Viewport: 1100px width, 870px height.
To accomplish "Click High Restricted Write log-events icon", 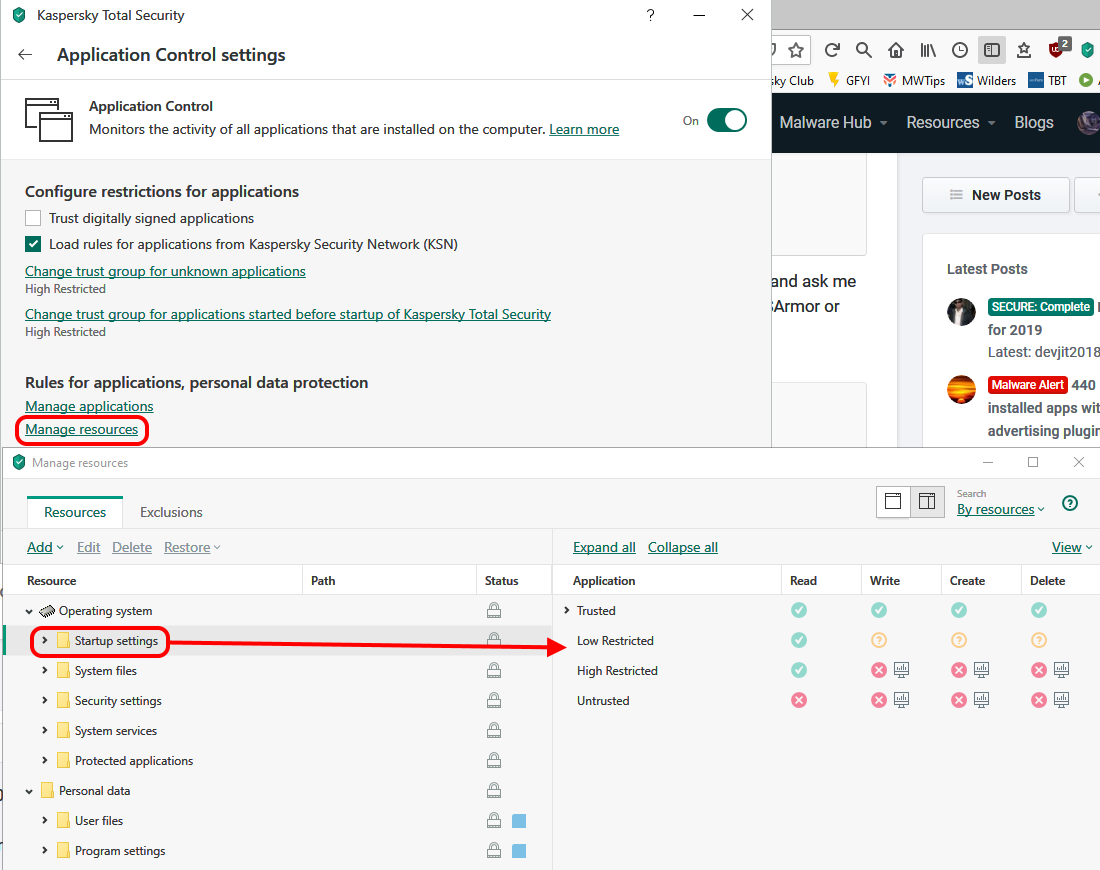I will click(x=901, y=670).
